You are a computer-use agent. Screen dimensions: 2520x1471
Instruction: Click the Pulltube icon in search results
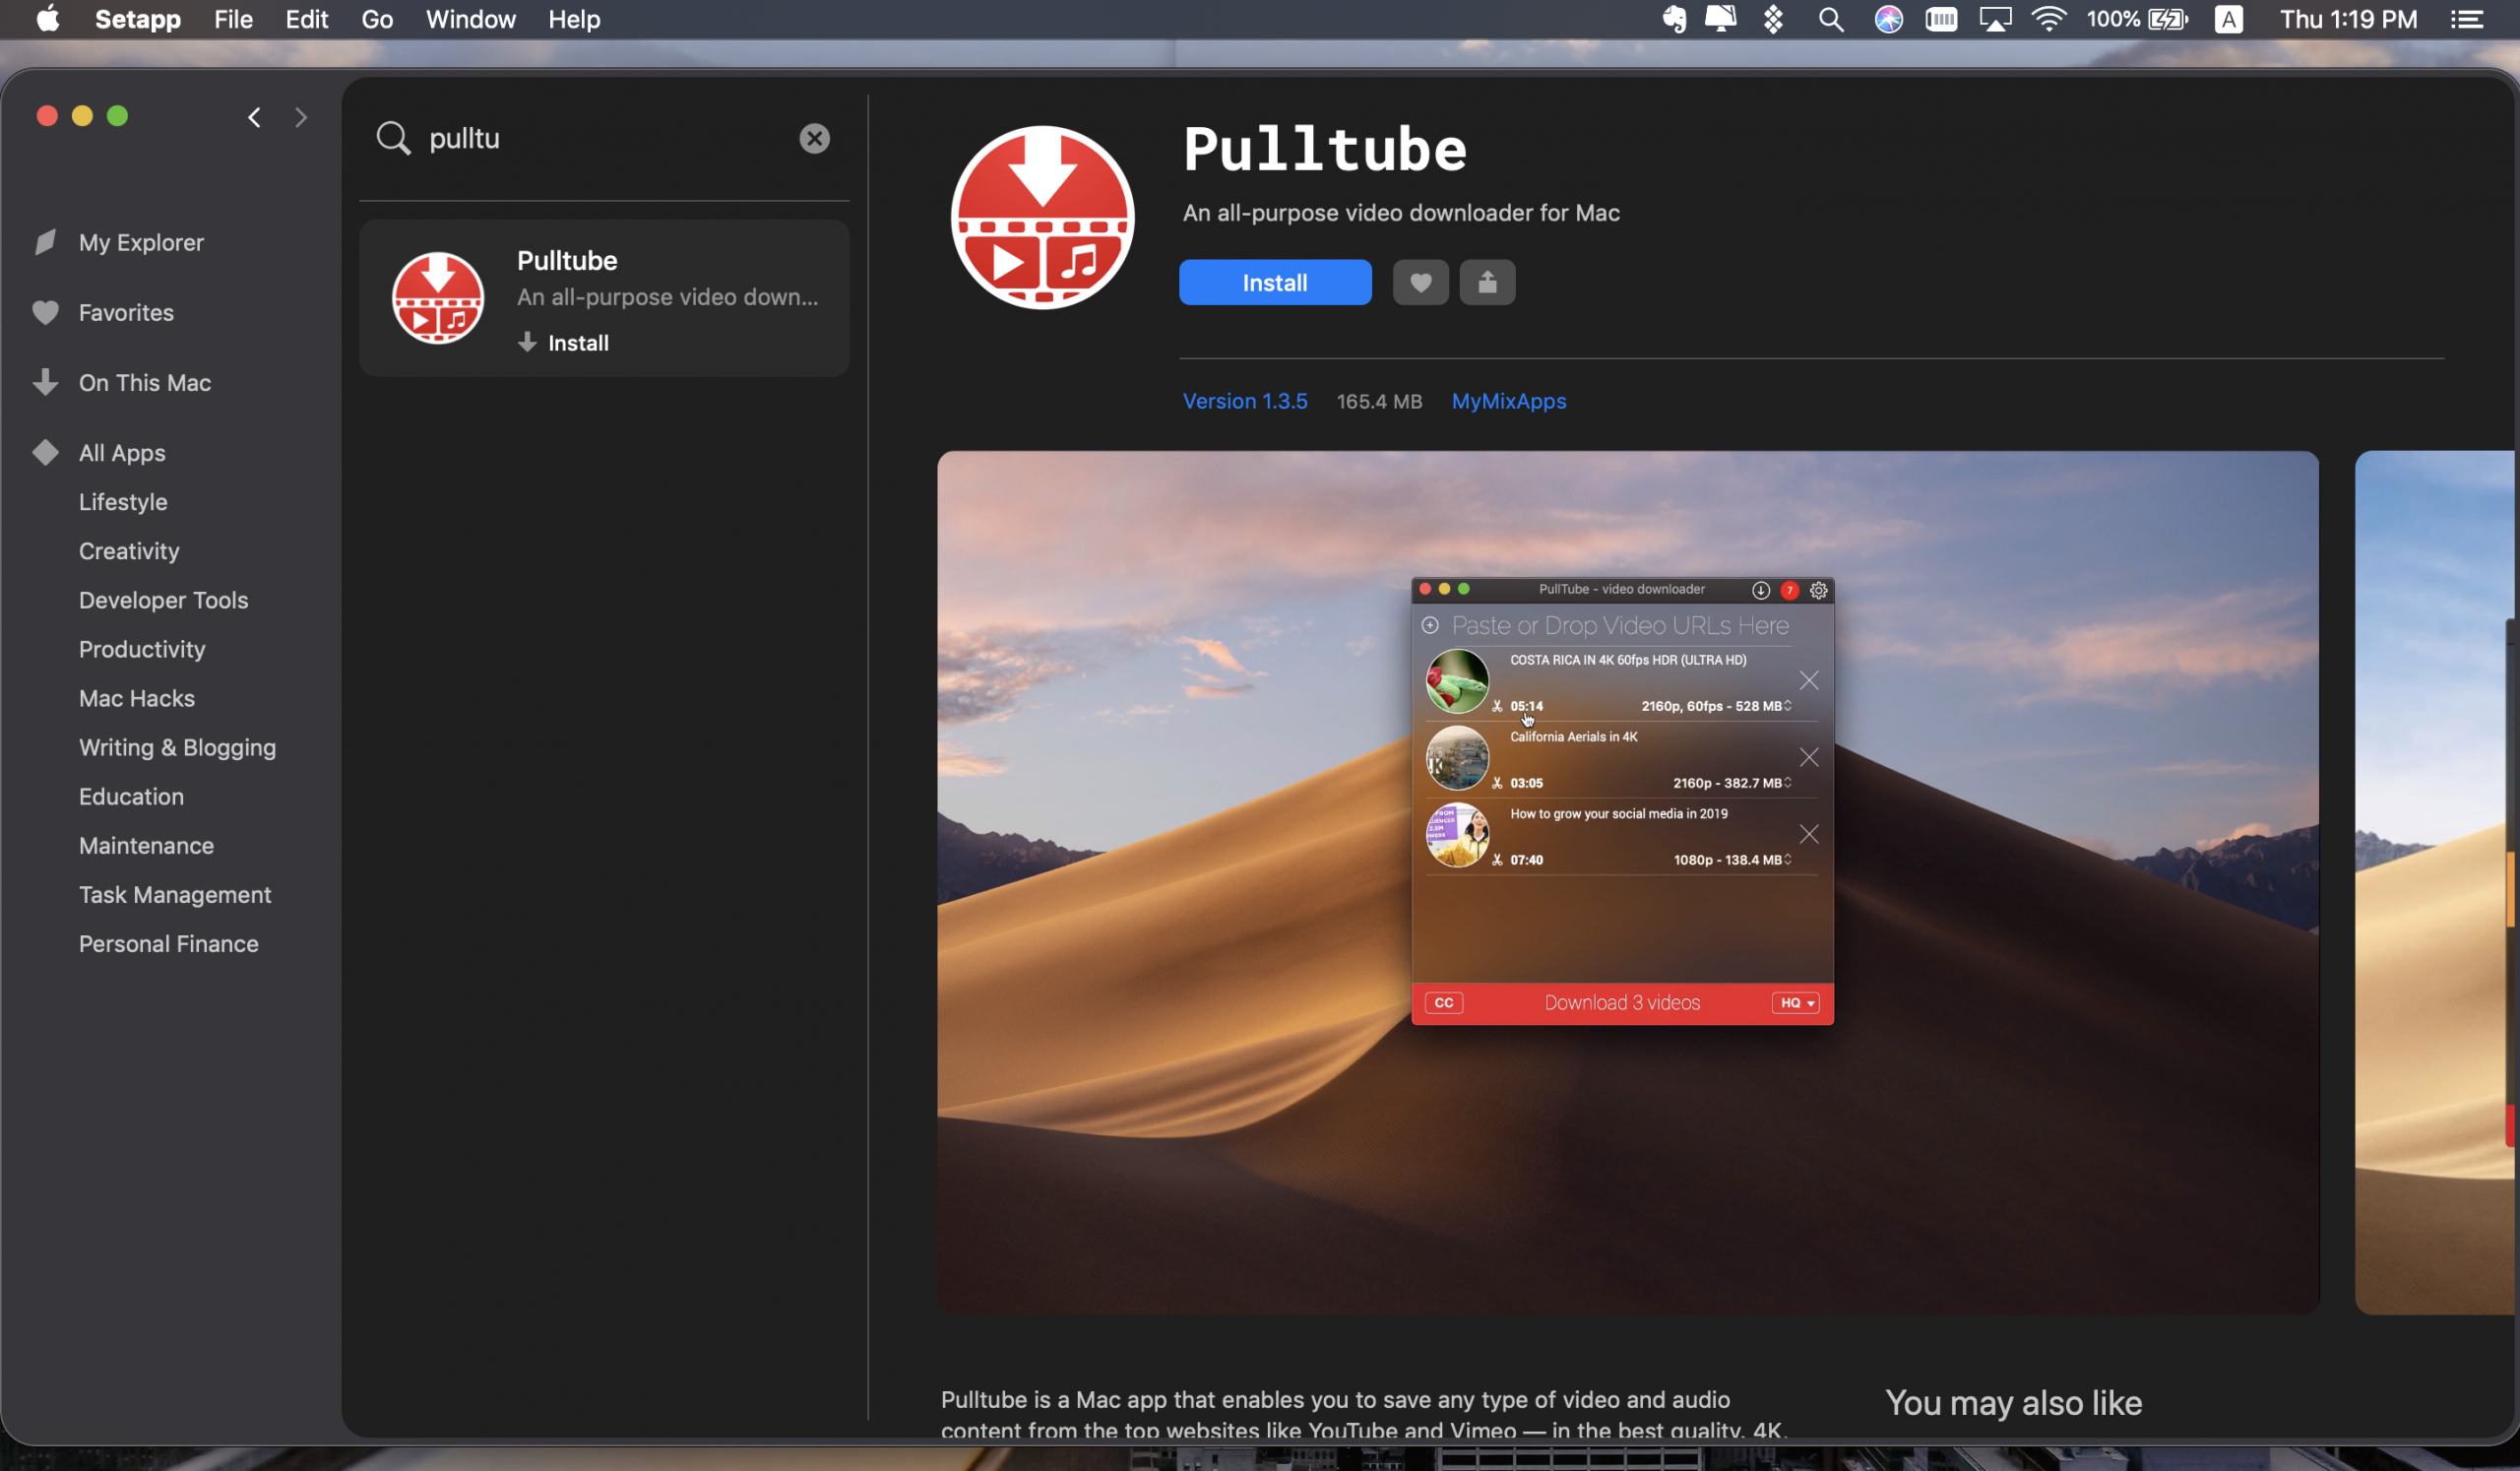pos(438,297)
